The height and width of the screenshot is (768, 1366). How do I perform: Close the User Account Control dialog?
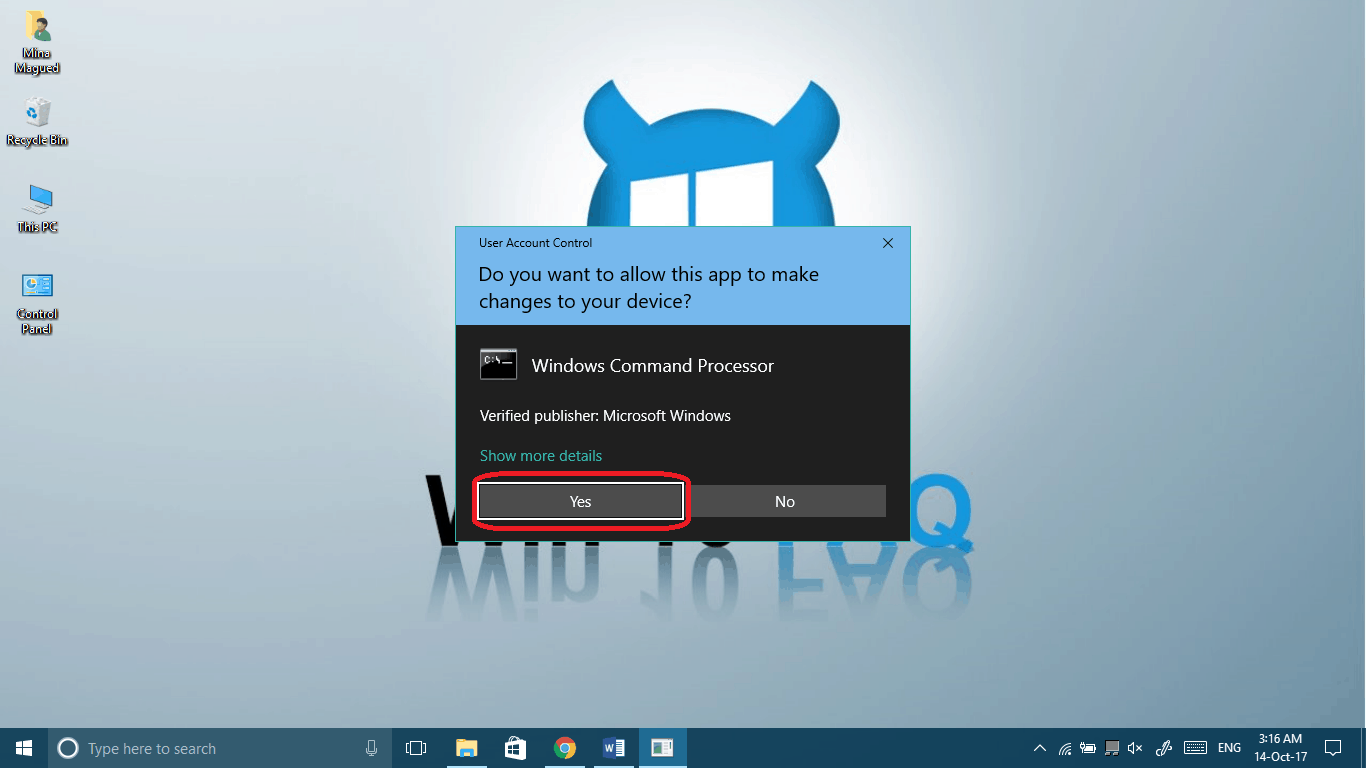pos(887,243)
